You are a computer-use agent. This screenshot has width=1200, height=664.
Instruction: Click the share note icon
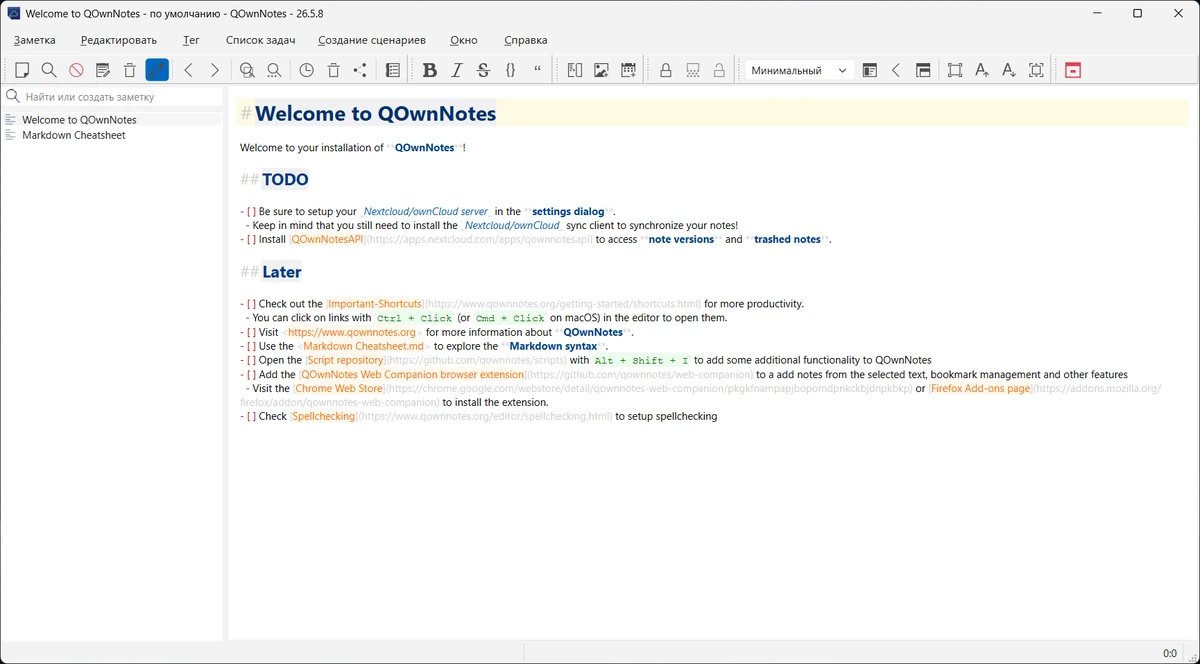360,70
